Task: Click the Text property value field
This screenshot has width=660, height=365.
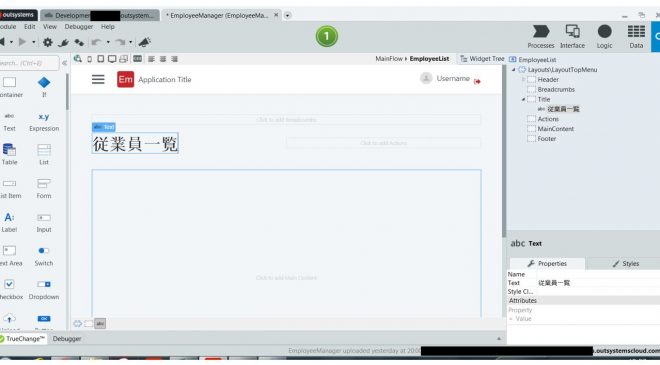Action: click(x=598, y=283)
